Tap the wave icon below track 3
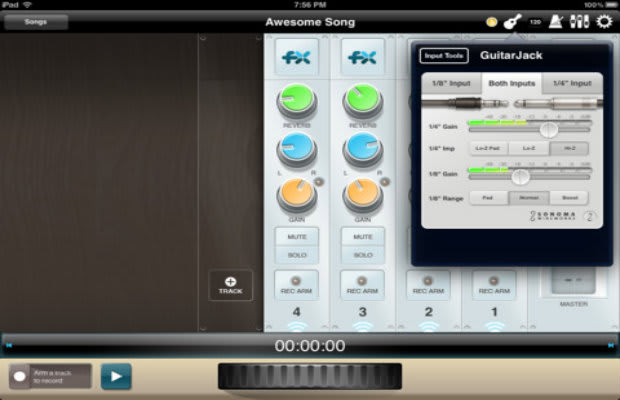The width and height of the screenshot is (620, 400). coord(363,326)
